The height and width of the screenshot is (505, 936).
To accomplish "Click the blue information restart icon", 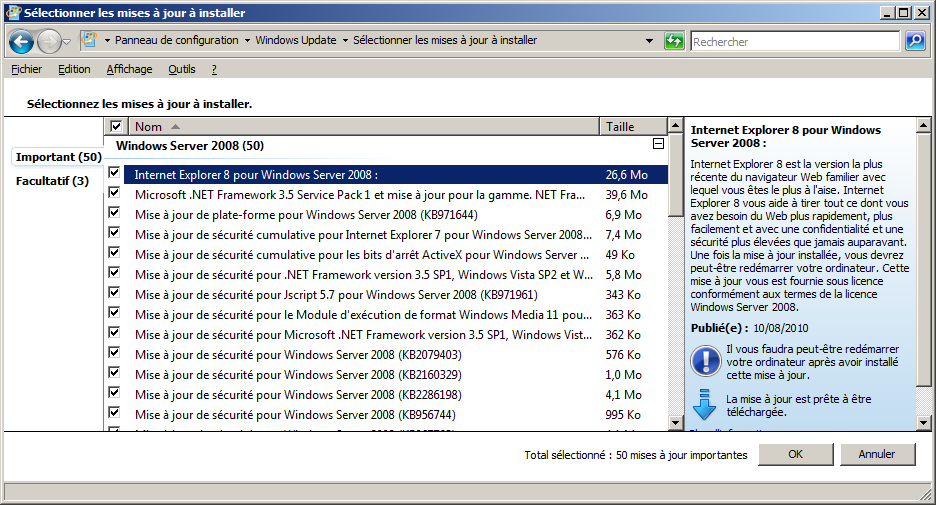I will pyautogui.click(x=705, y=359).
